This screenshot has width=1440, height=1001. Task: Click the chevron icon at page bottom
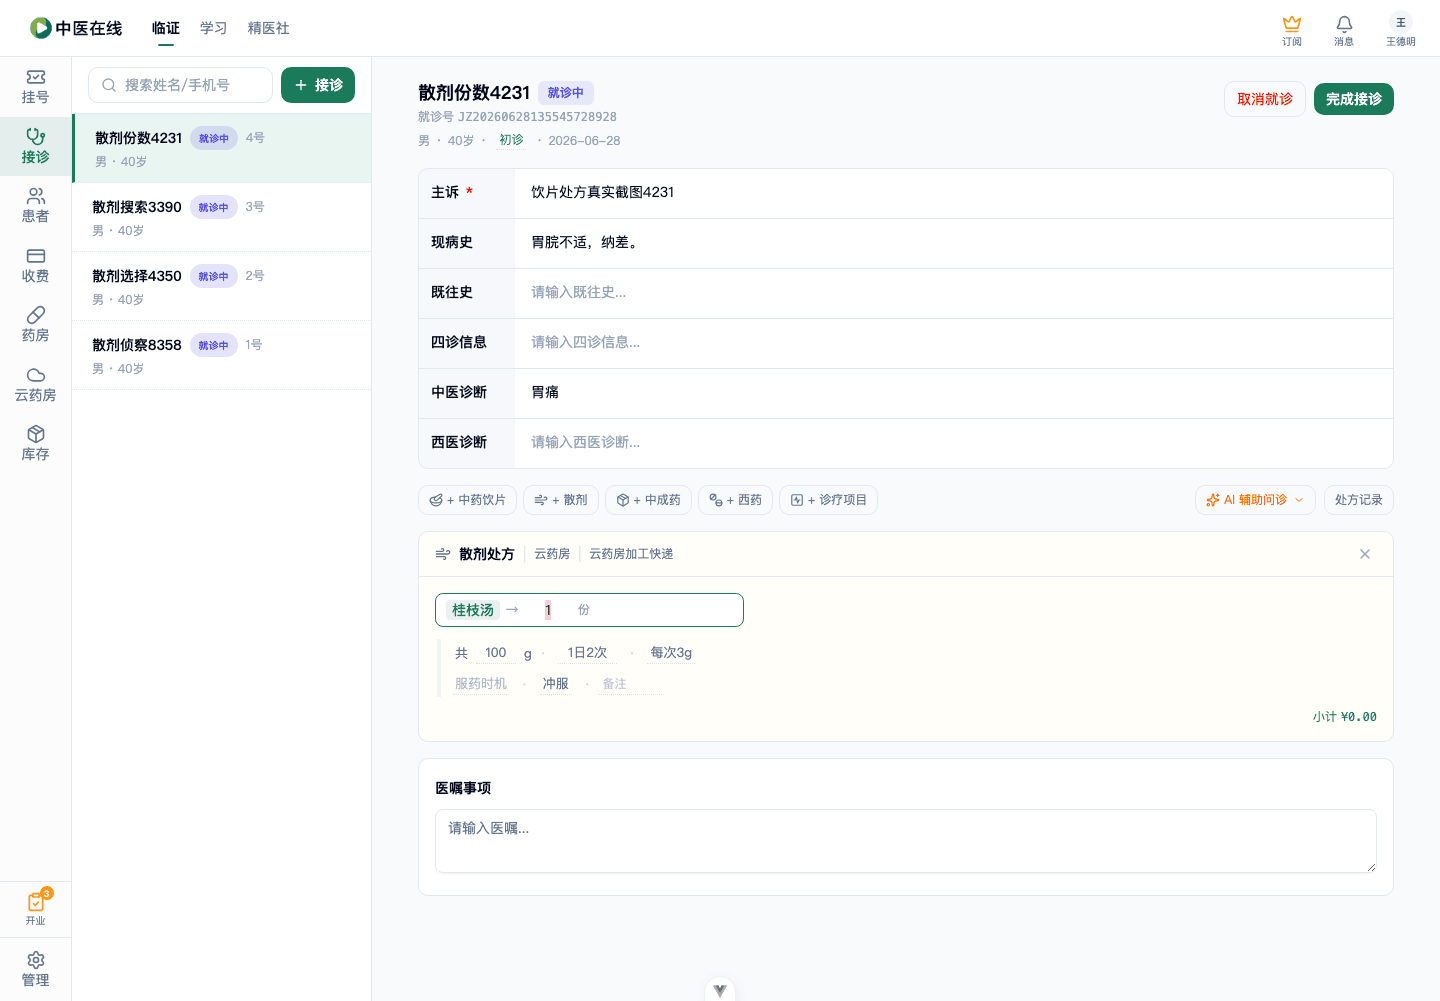(720, 990)
